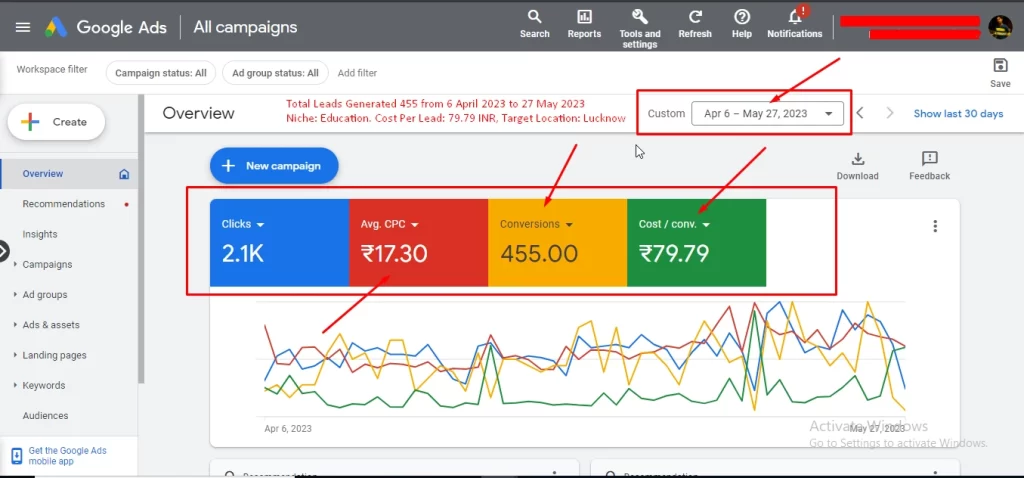Click Show last 30 days link
The width and height of the screenshot is (1024, 478).
click(x=958, y=114)
